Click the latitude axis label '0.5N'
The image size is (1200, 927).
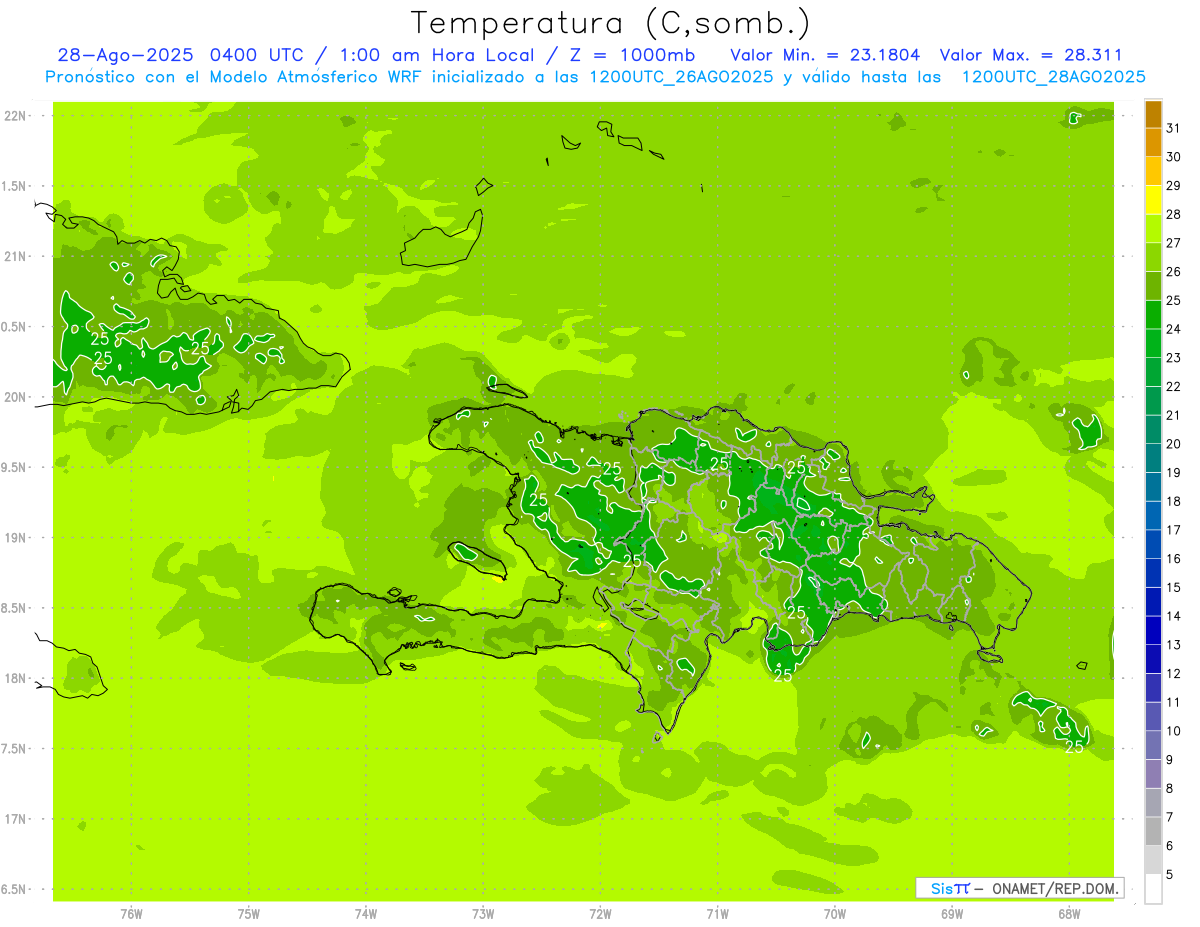point(15,327)
